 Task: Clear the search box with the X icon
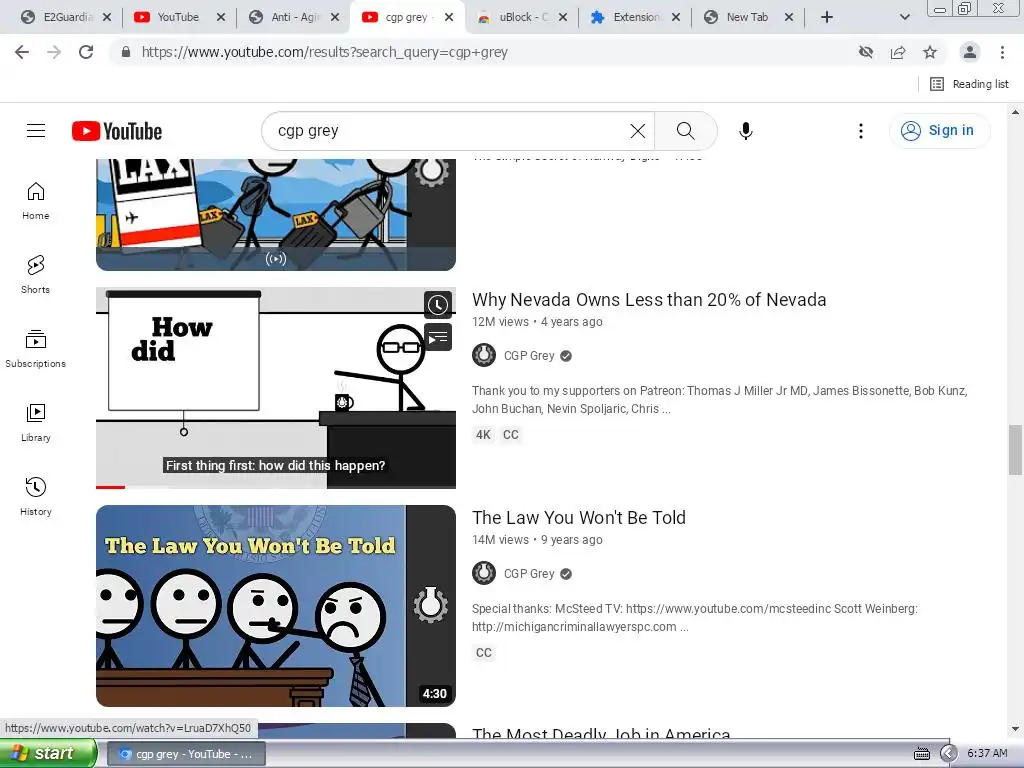click(638, 131)
